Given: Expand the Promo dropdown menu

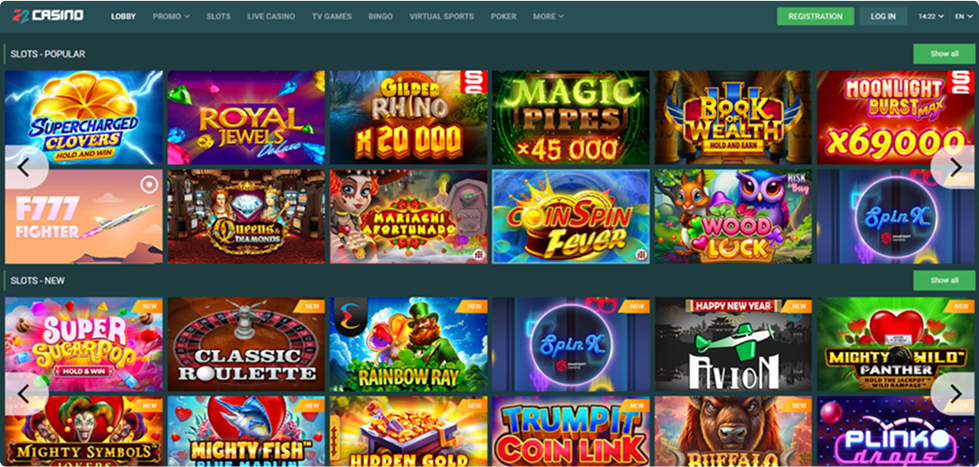Looking at the screenshot, I should [171, 16].
